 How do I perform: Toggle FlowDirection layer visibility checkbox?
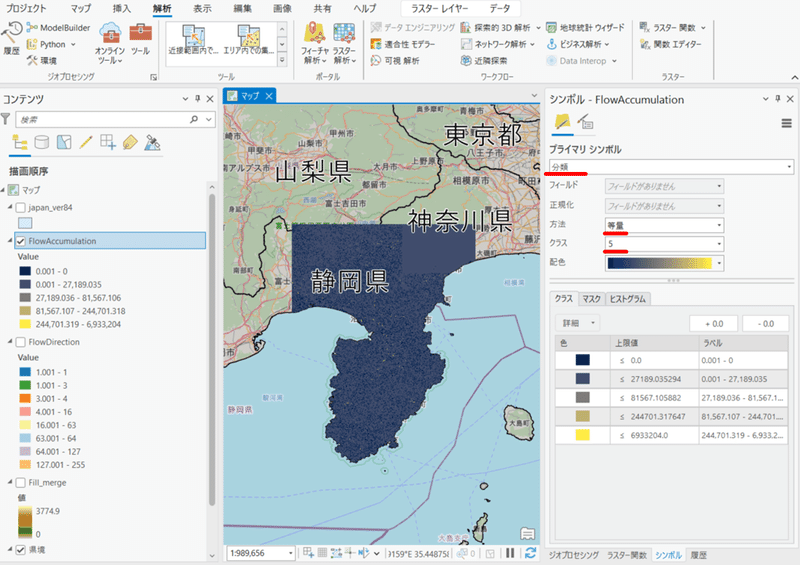20,342
